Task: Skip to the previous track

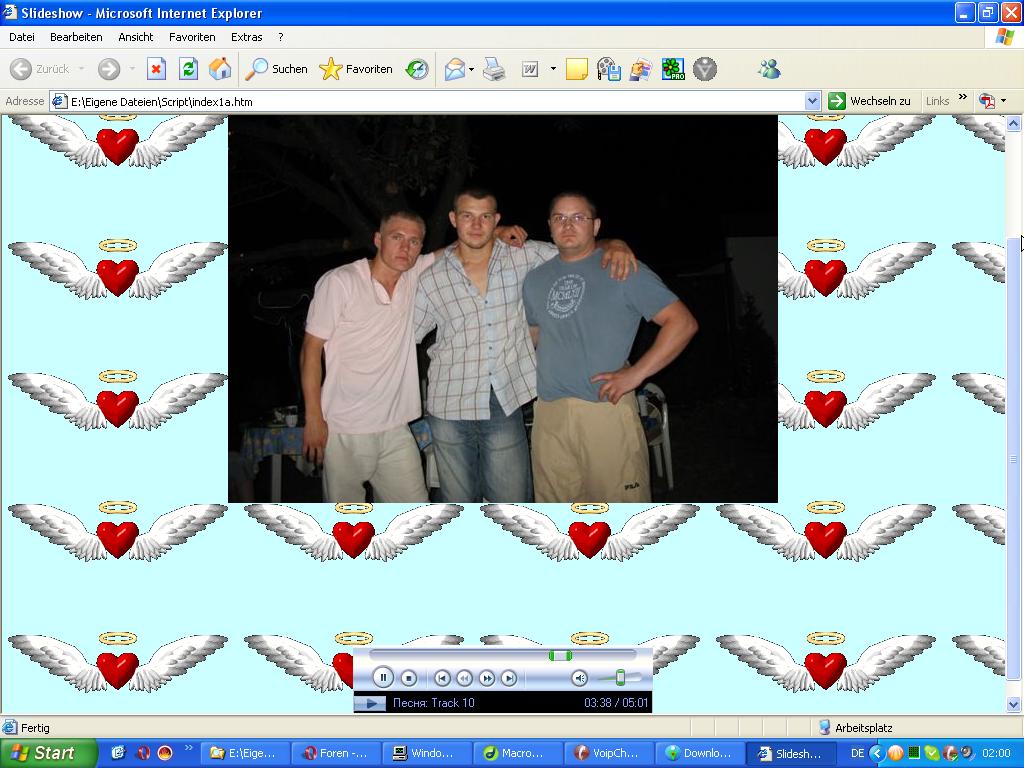Action: click(x=442, y=679)
